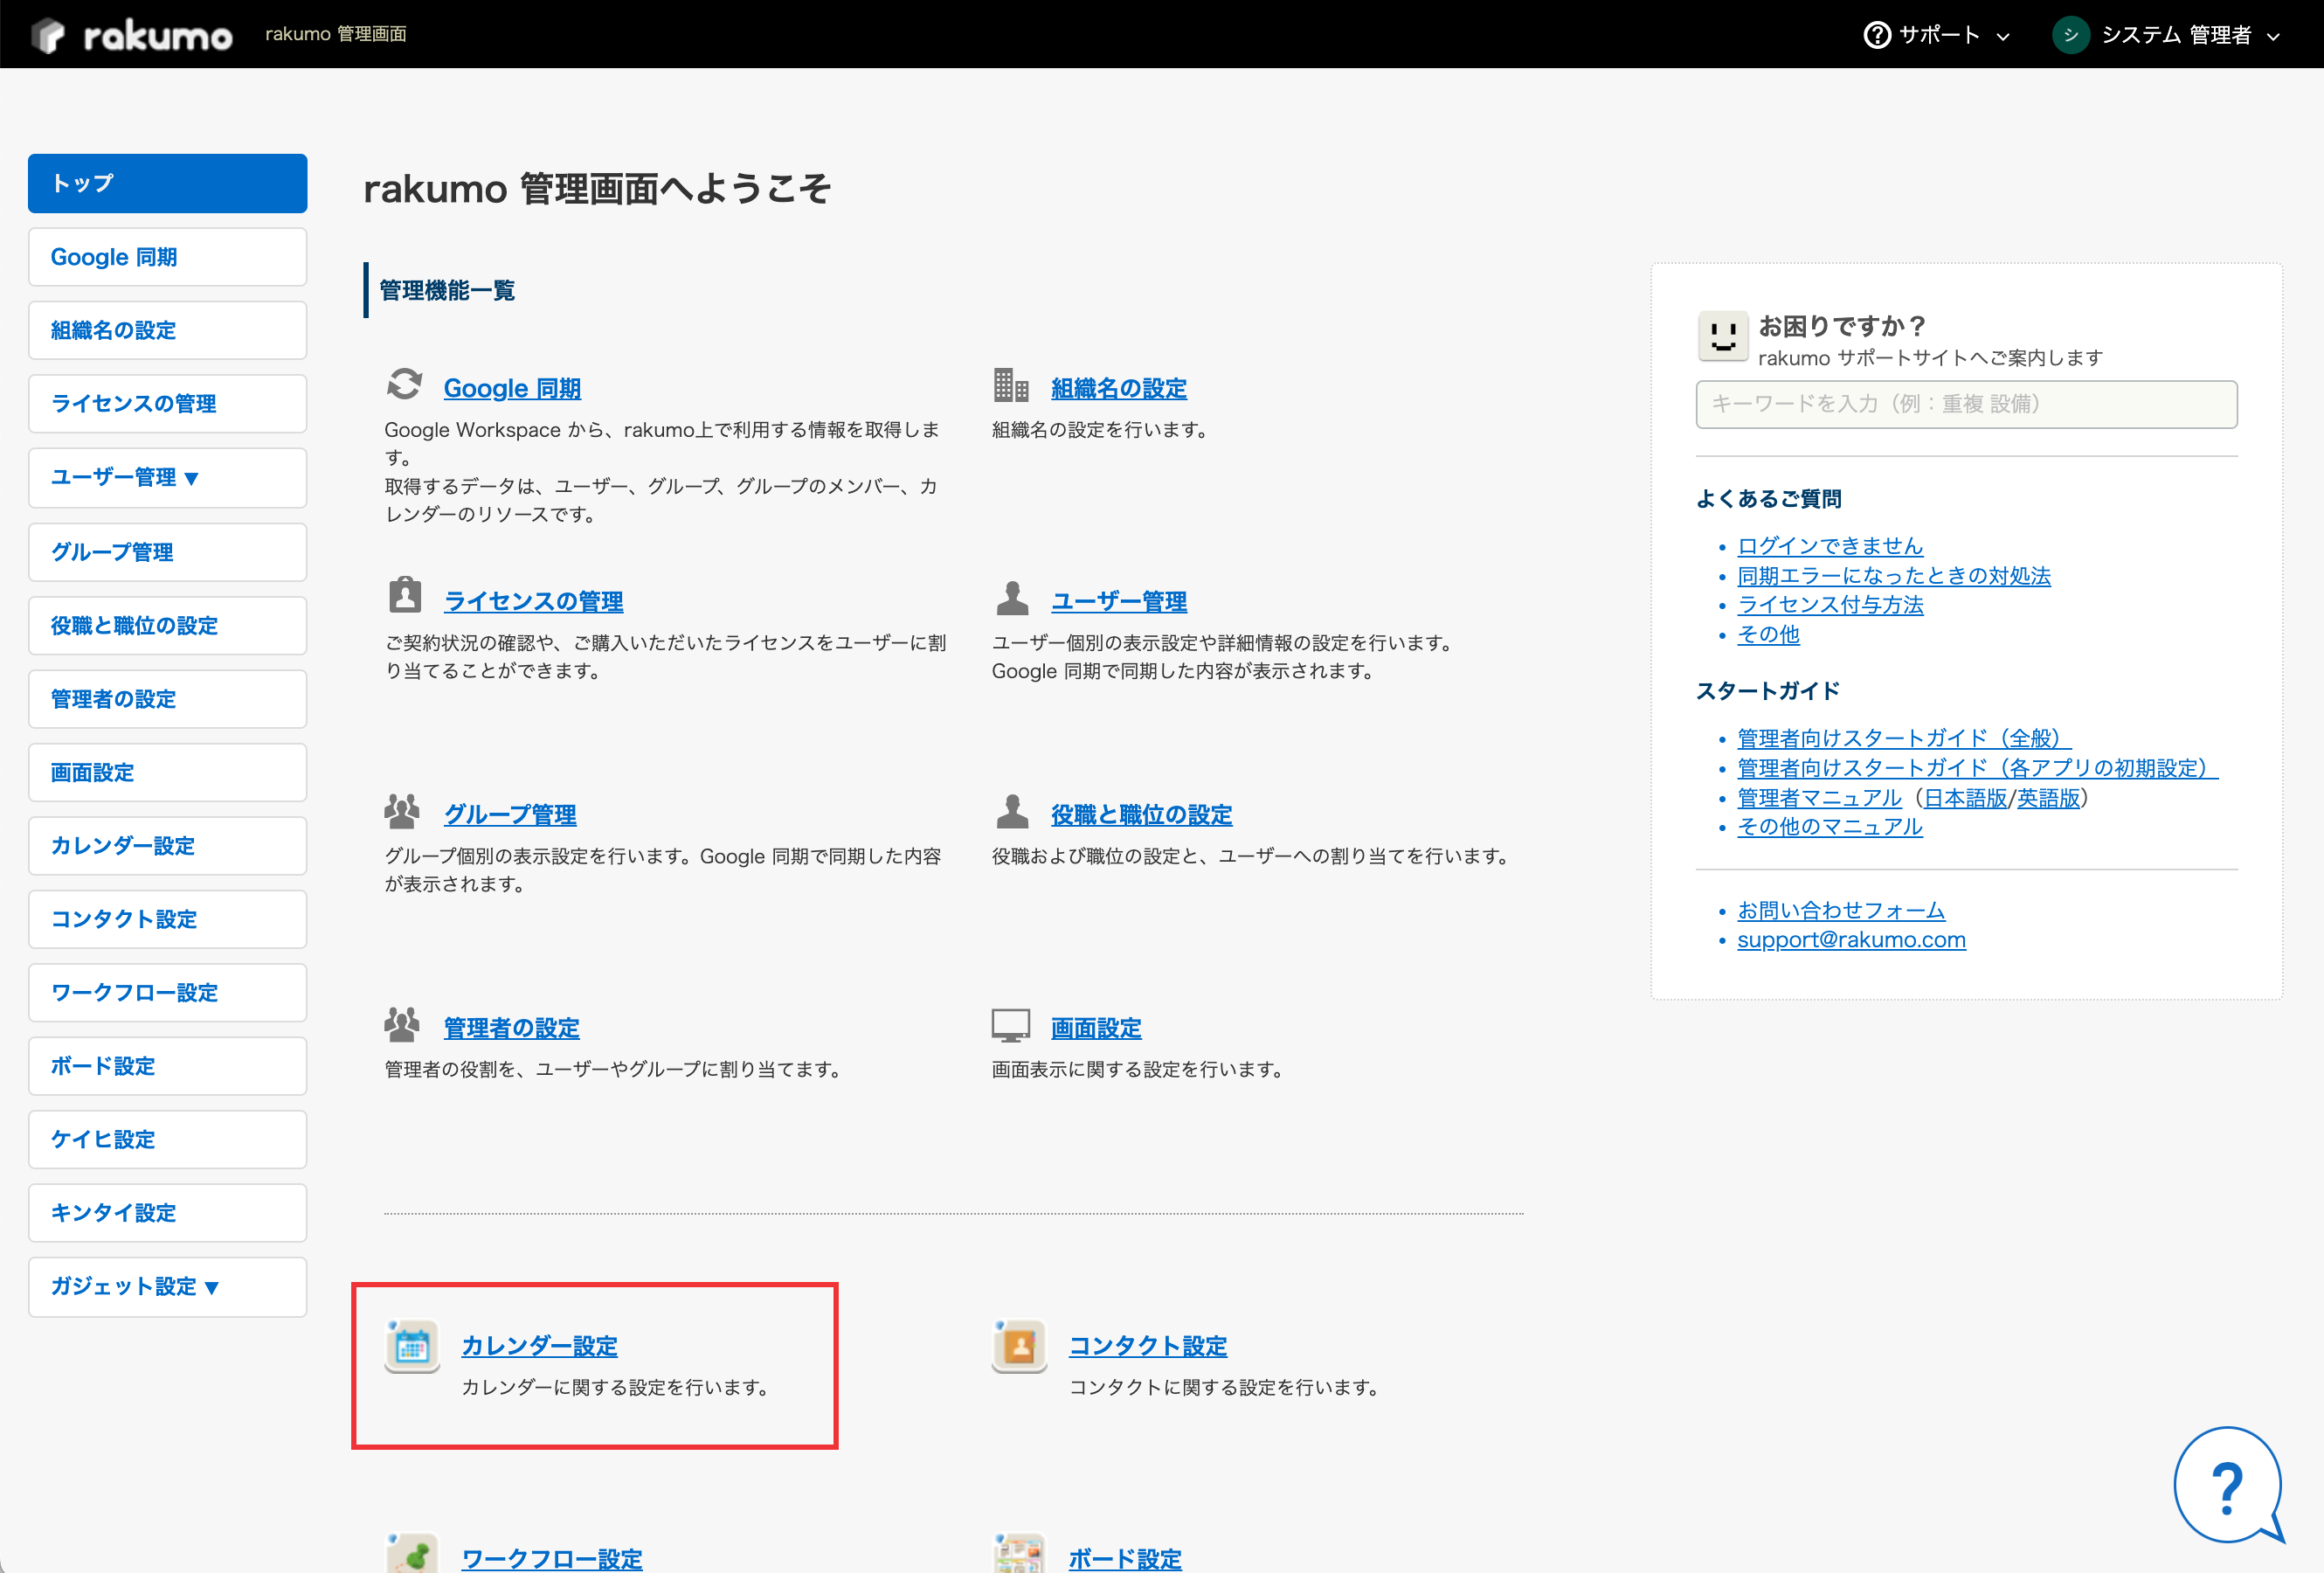This screenshot has width=2324, height=1573.
Task: Expand ユーザー管理 in the sidebar
Action: [167, 477]
